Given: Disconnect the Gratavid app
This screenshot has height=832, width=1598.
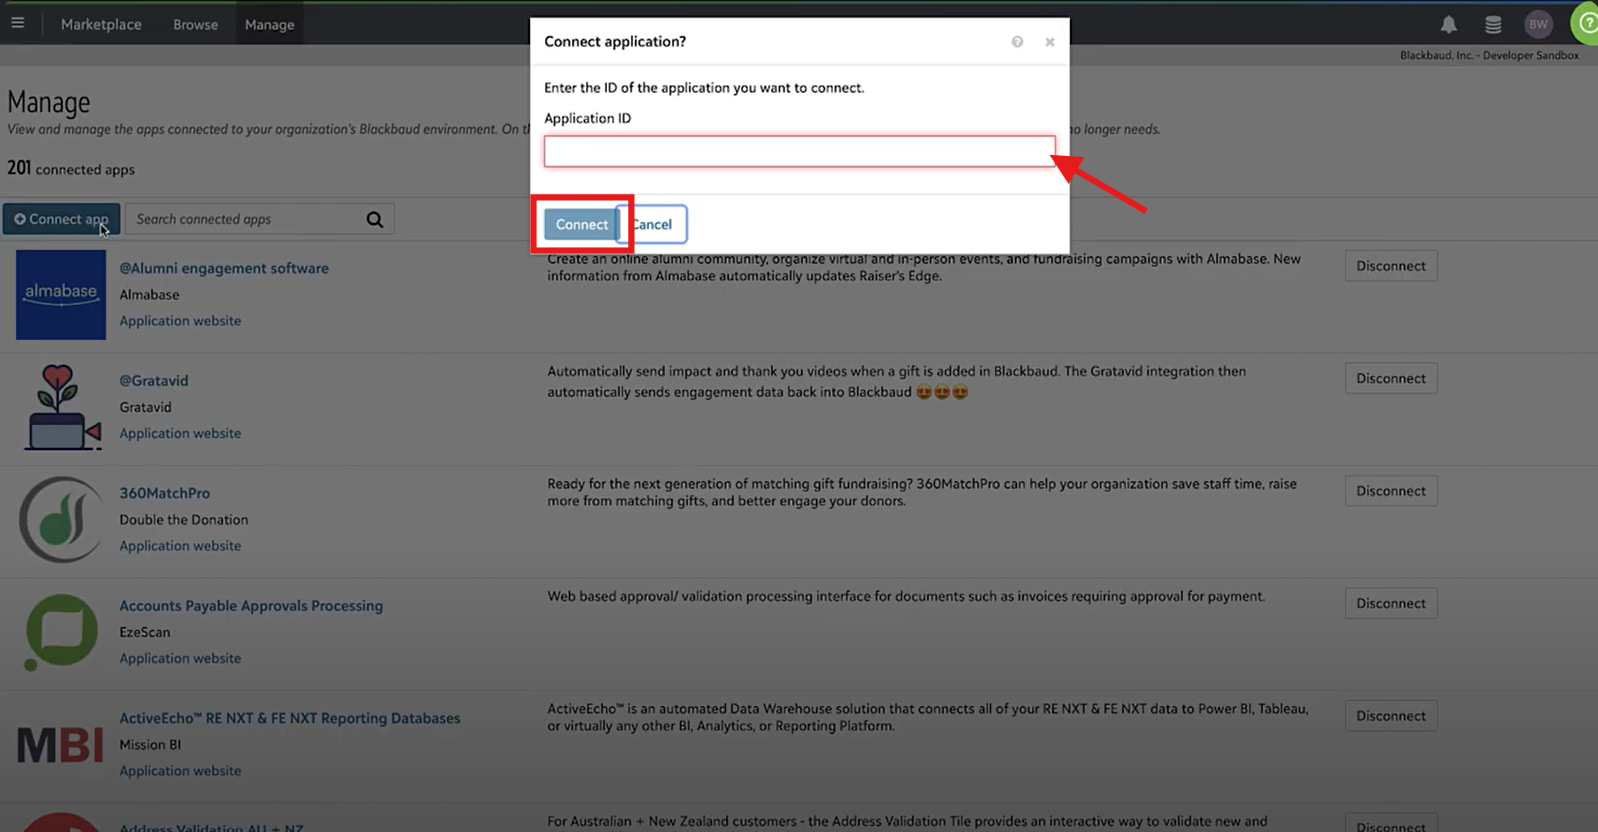Looking at the screenshot, I should point(1391,378).
